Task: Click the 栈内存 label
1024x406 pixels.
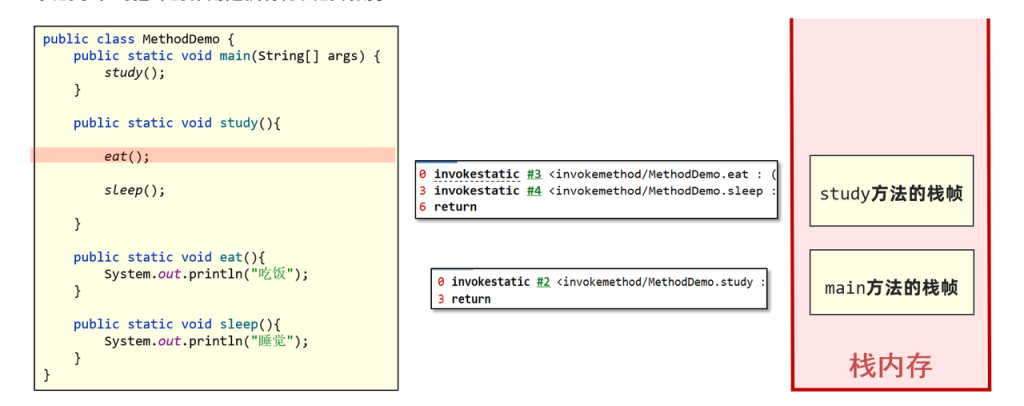Action: click(x=890, y=367)
